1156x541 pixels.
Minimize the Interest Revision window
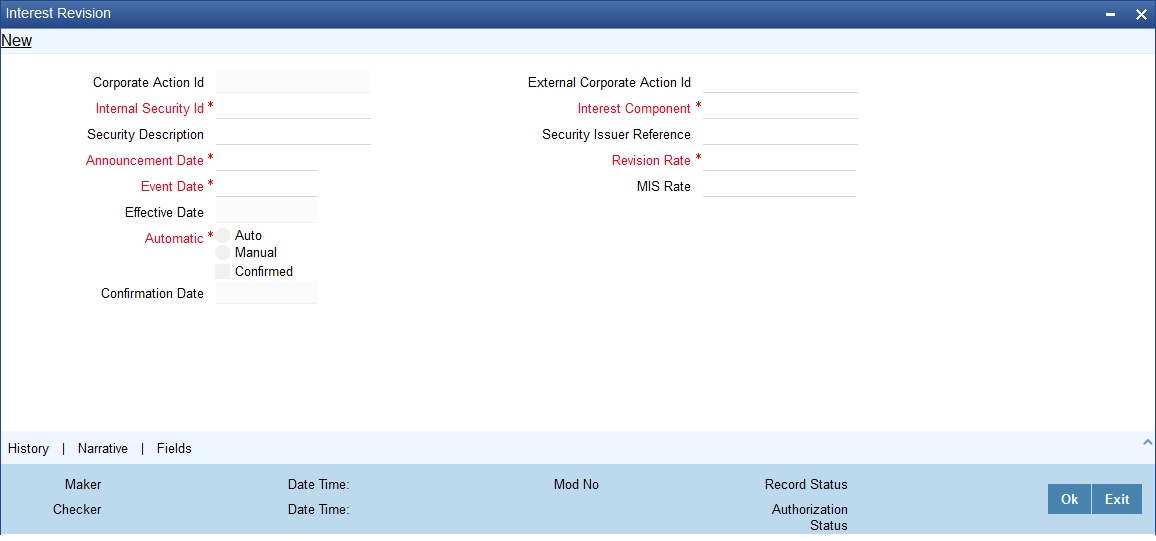click(1110, 15)
